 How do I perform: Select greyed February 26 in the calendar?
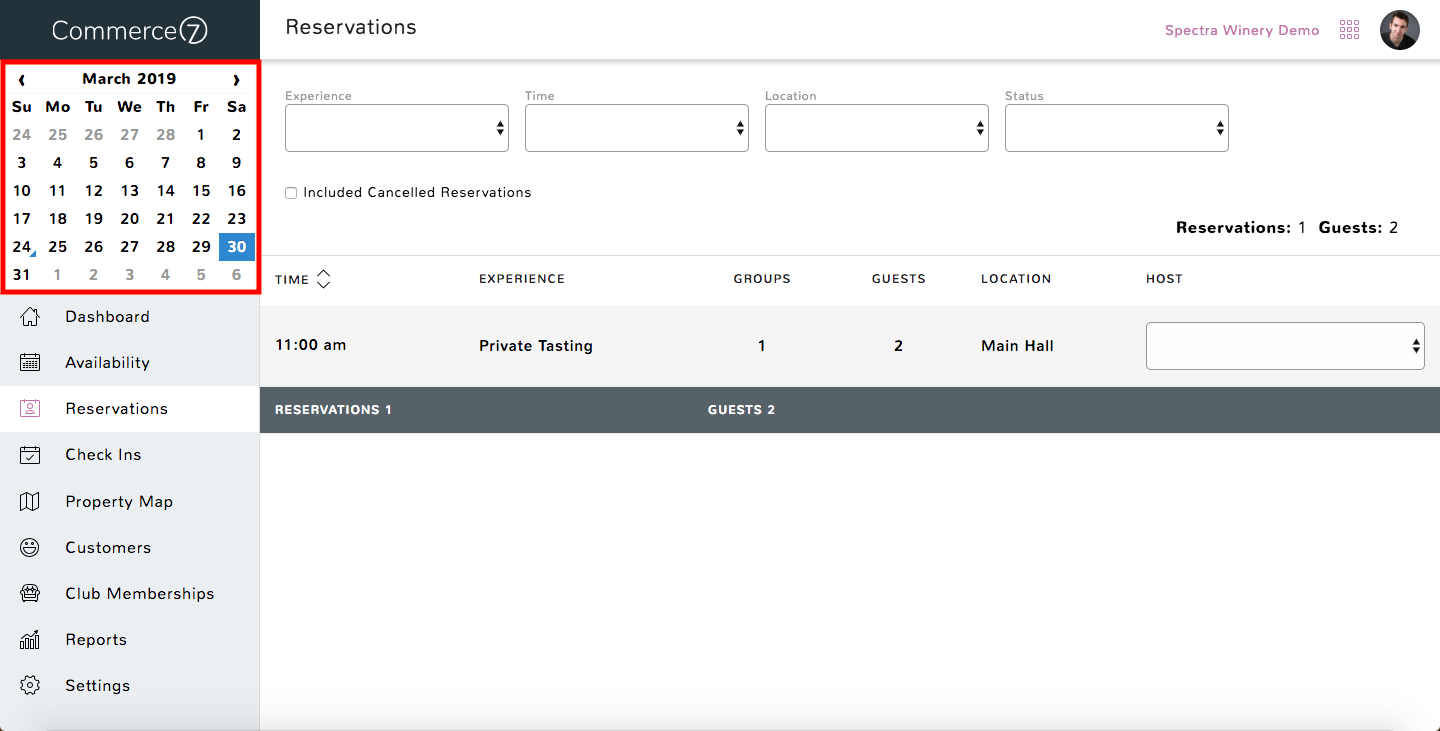pyautogui.click(x=94, y=135)
